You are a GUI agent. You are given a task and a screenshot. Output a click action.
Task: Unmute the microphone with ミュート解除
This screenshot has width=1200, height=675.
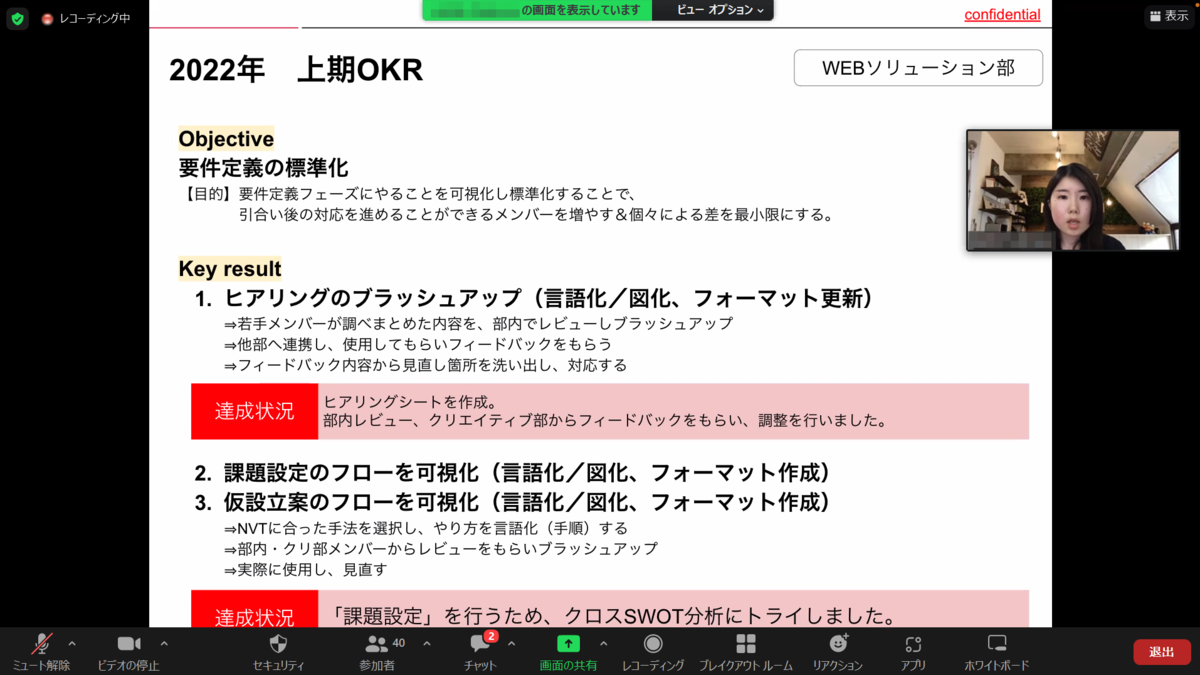[x=41, y=652]
